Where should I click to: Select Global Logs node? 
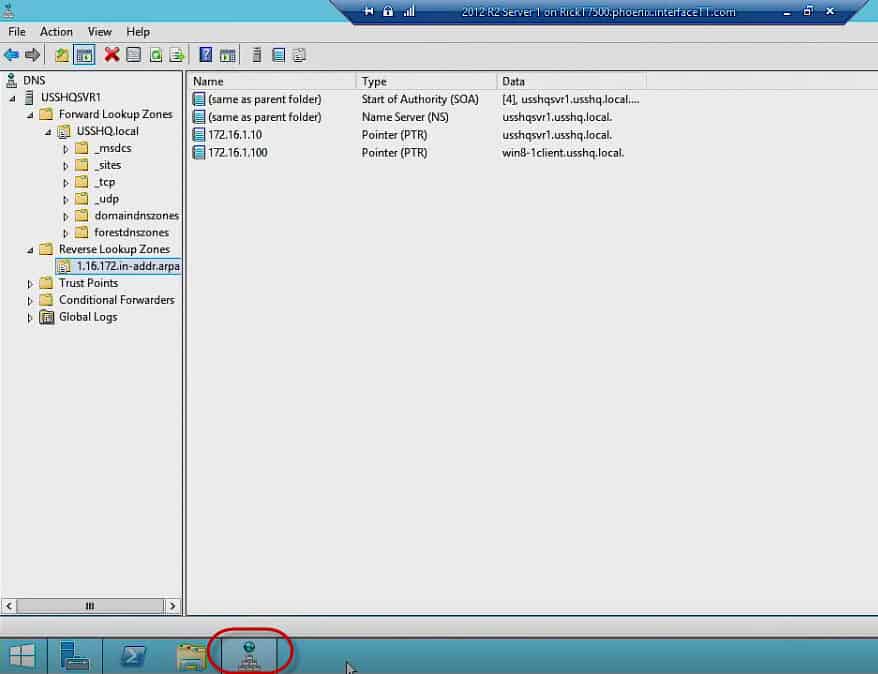click(88, 317)
